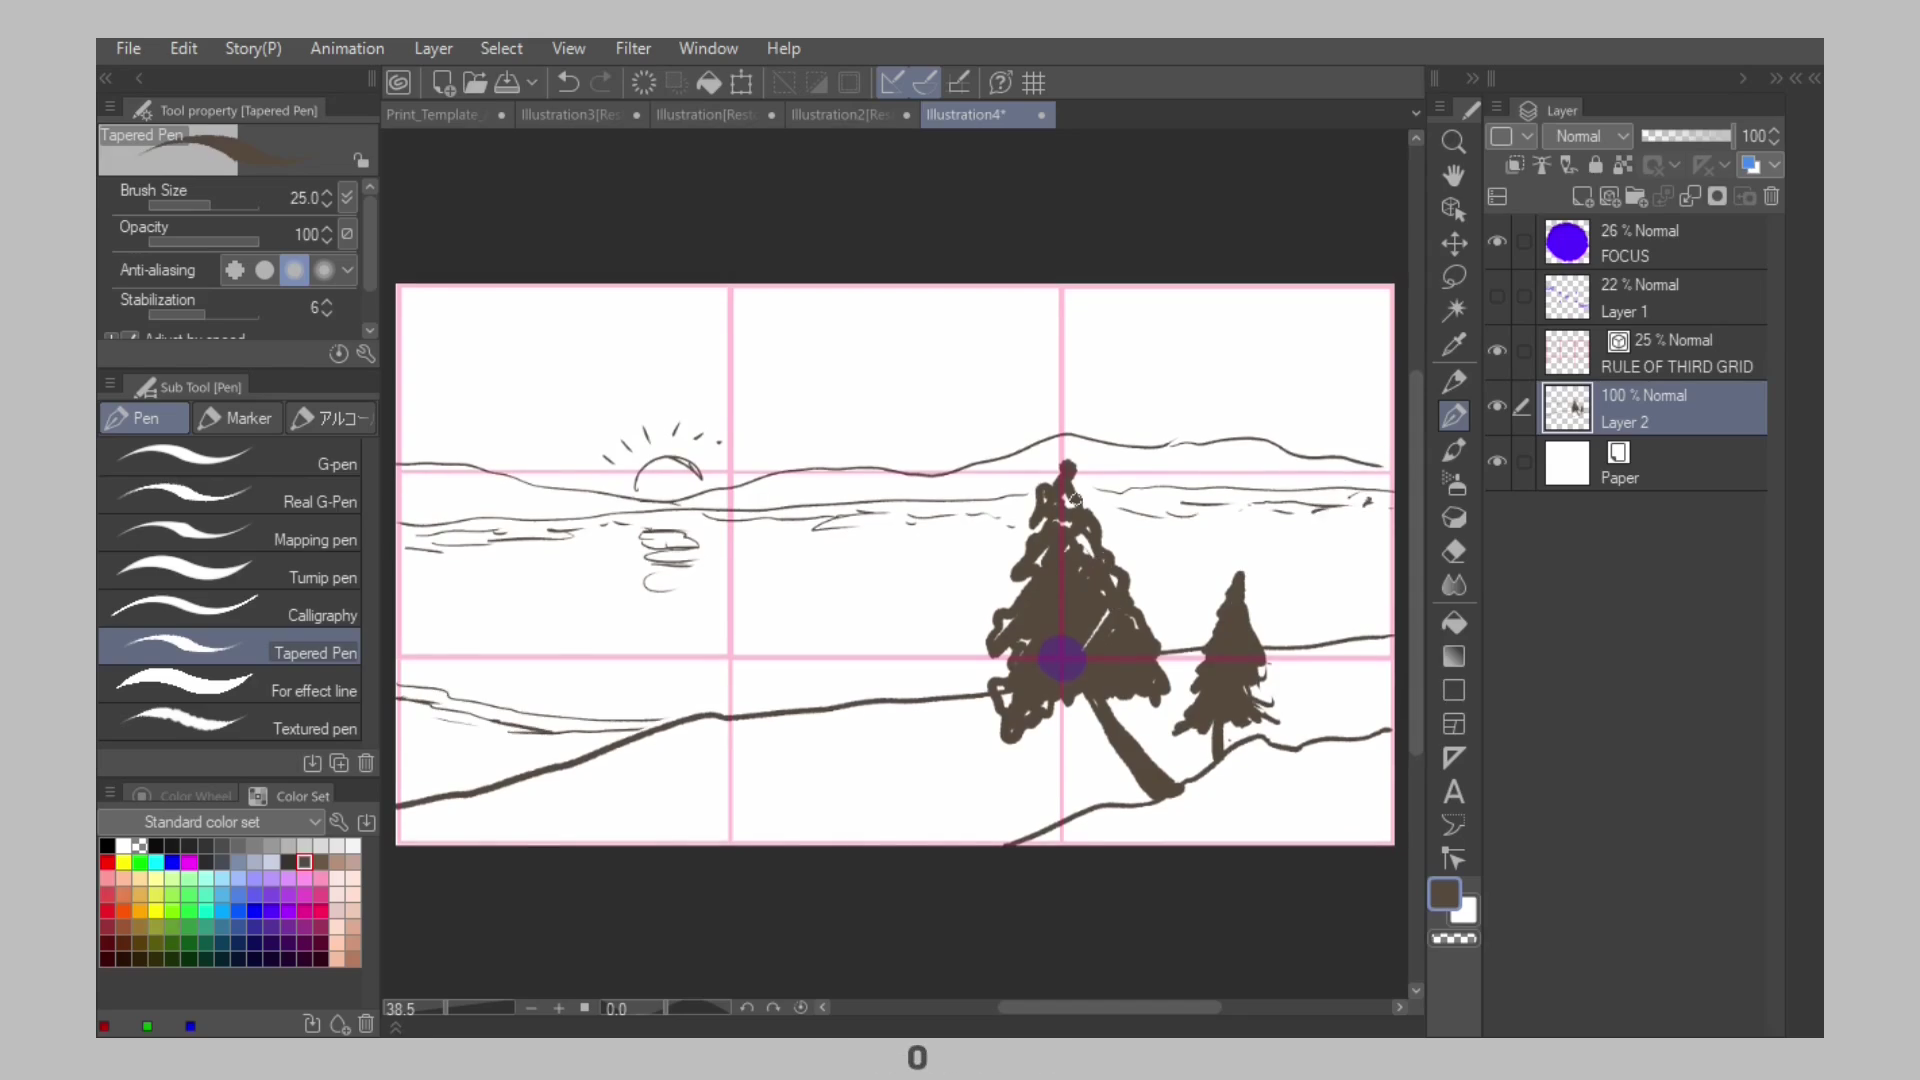Click the Save document toolbar icon
1920x1080 pixels.
[x=507, y=82]
